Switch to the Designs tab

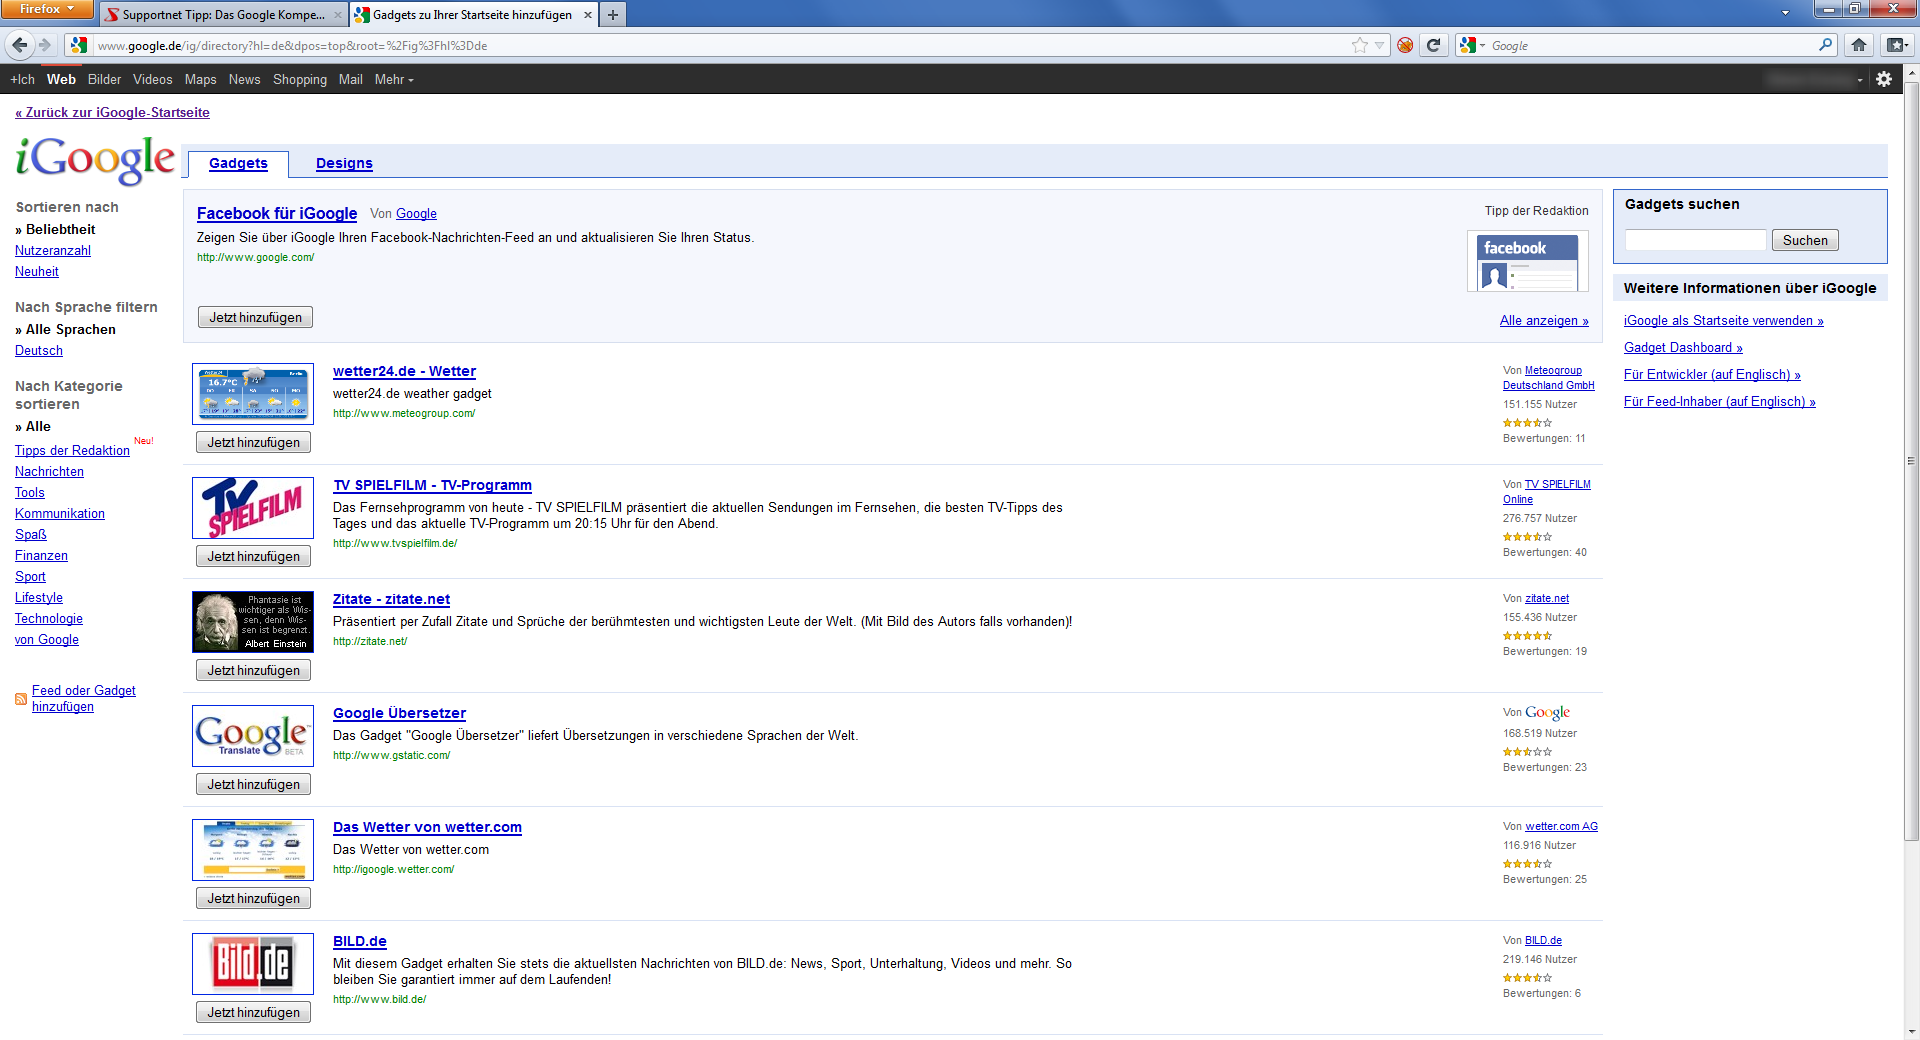[x=344, y=164]
